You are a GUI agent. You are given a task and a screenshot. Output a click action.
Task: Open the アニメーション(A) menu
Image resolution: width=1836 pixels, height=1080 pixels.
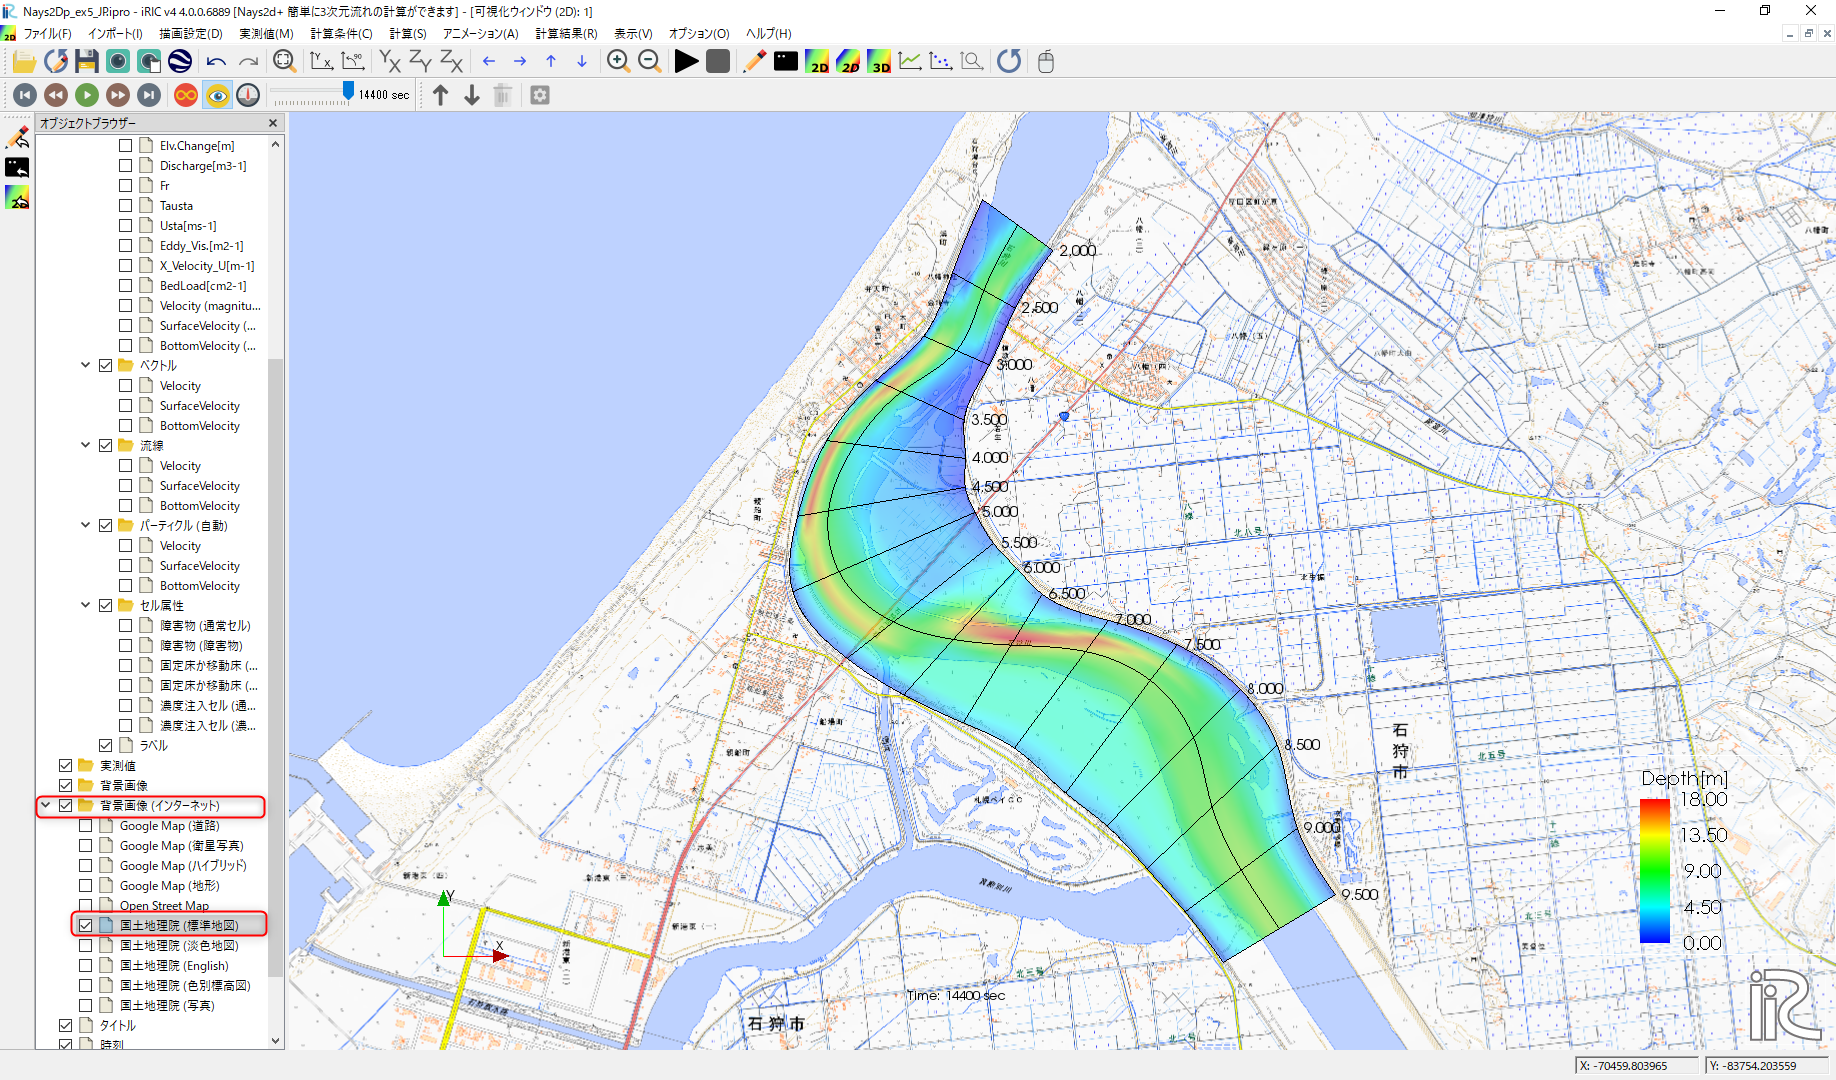tap(480, 34)
